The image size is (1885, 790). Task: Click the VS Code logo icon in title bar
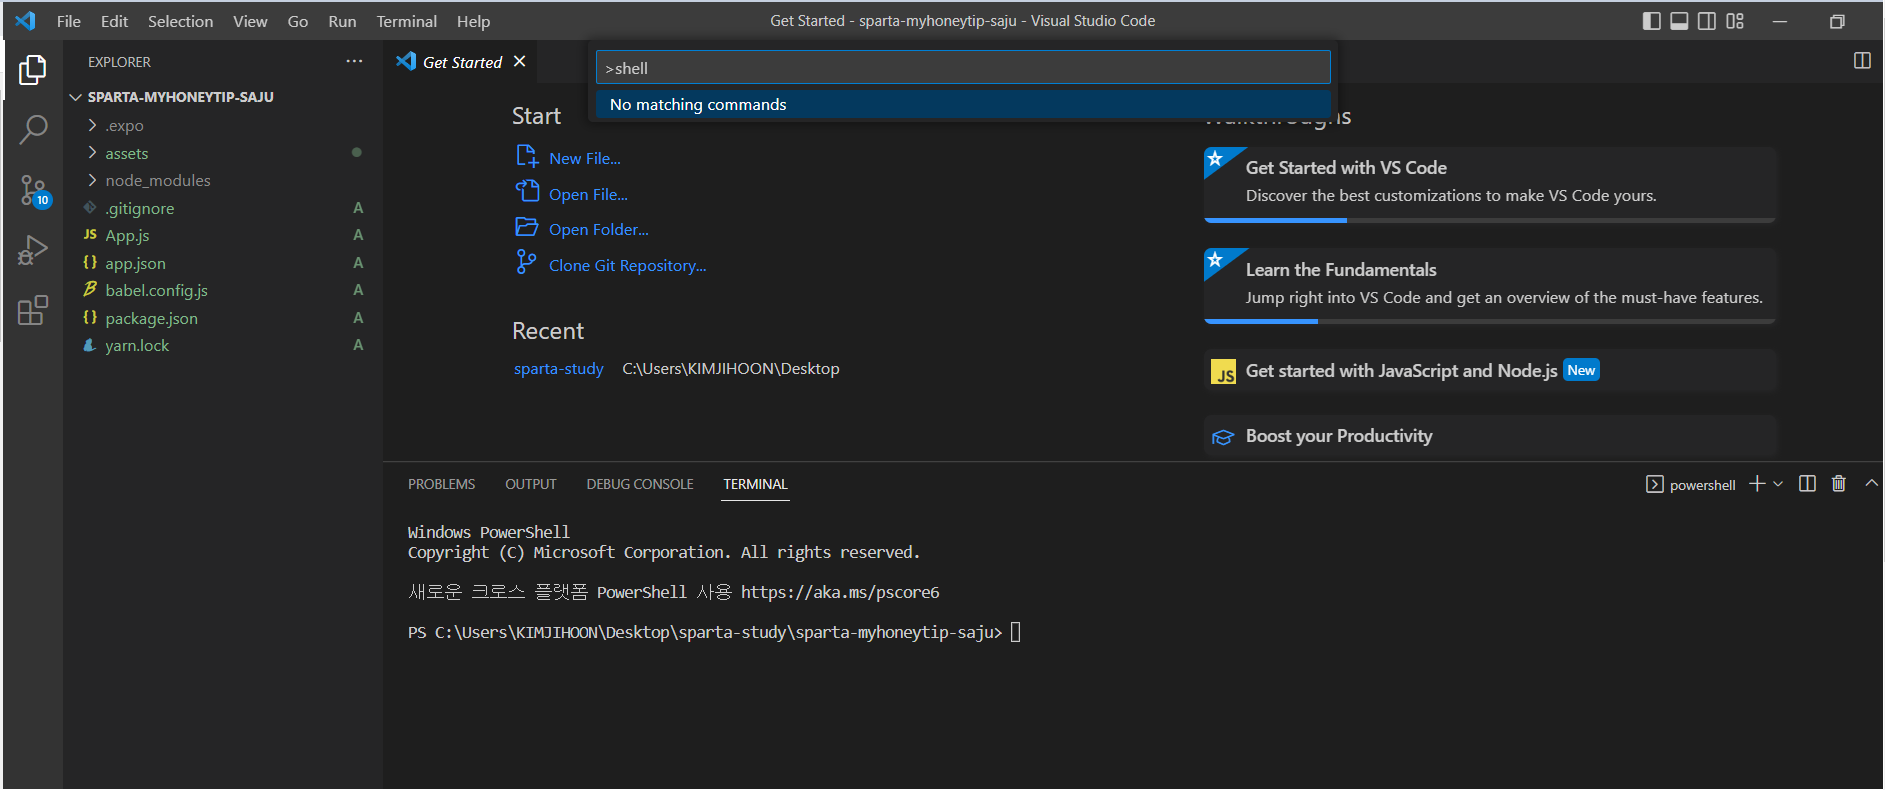25,21
